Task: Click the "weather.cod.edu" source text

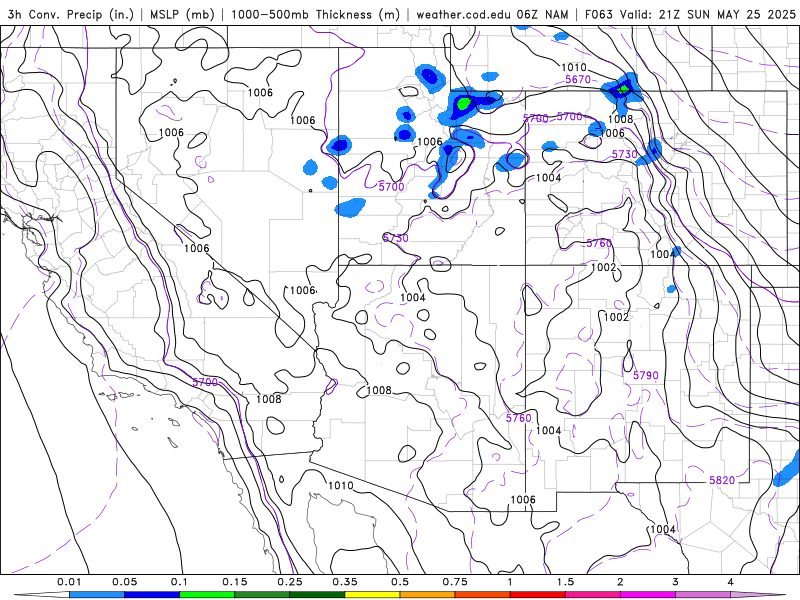Action: coord(464,15)
